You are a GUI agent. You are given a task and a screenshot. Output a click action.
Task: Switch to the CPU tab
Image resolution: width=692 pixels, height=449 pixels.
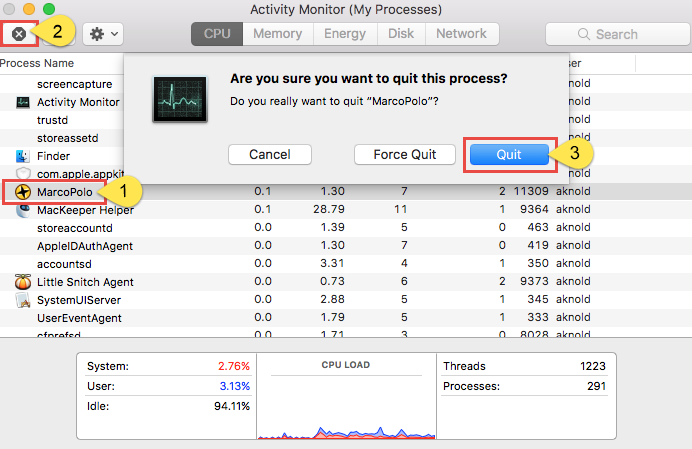[217, 34]
